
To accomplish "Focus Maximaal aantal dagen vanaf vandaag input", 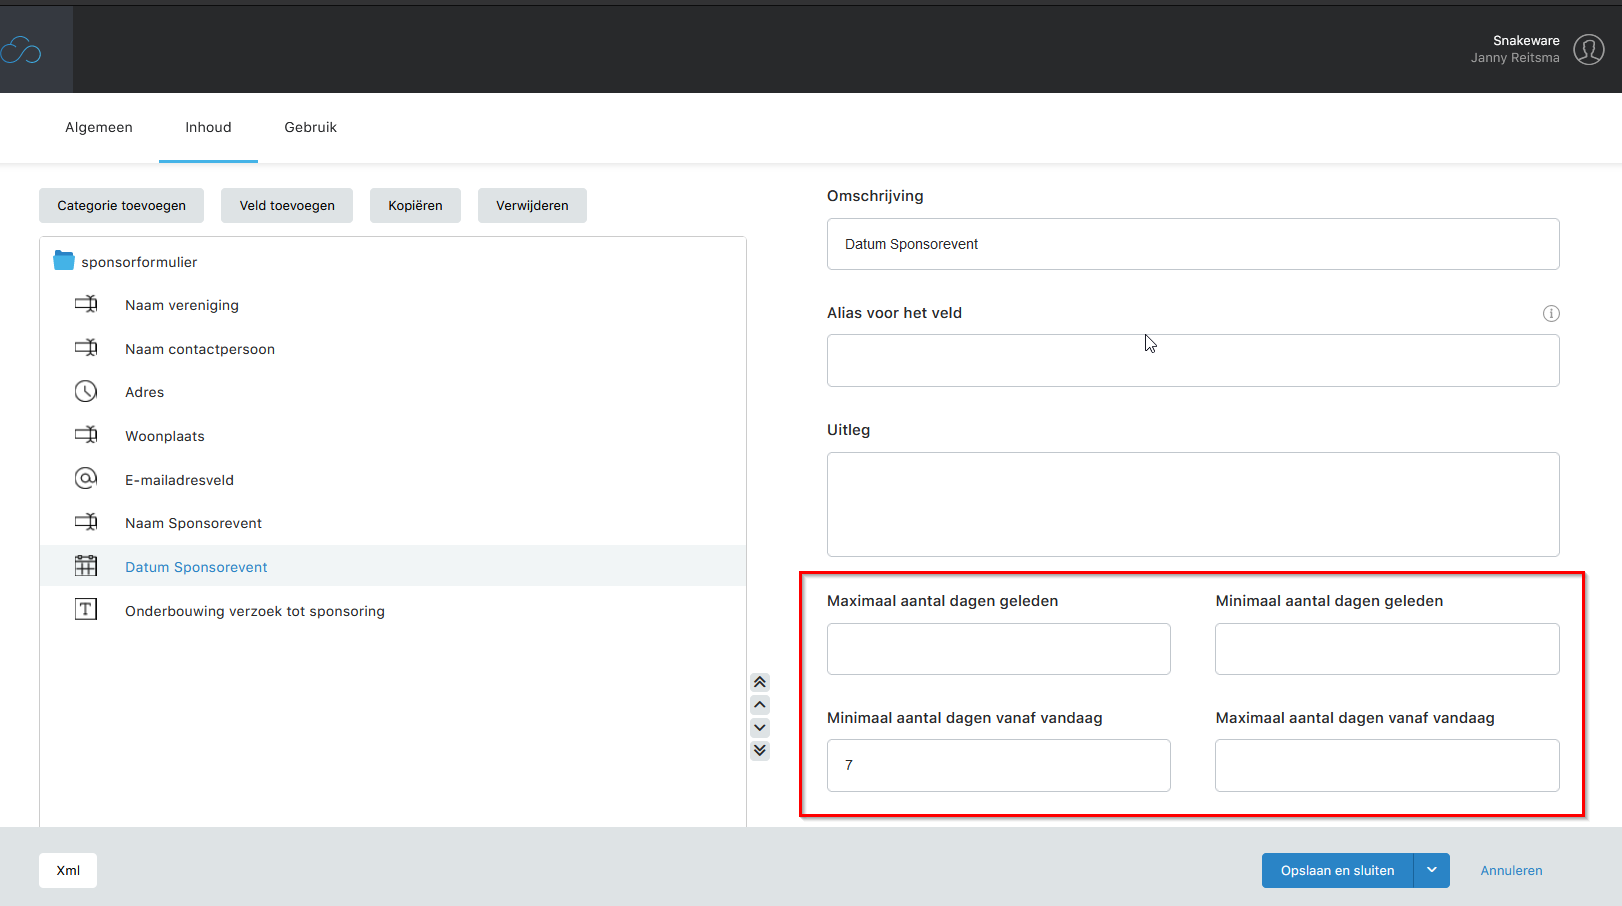I will click(1387, 765).
